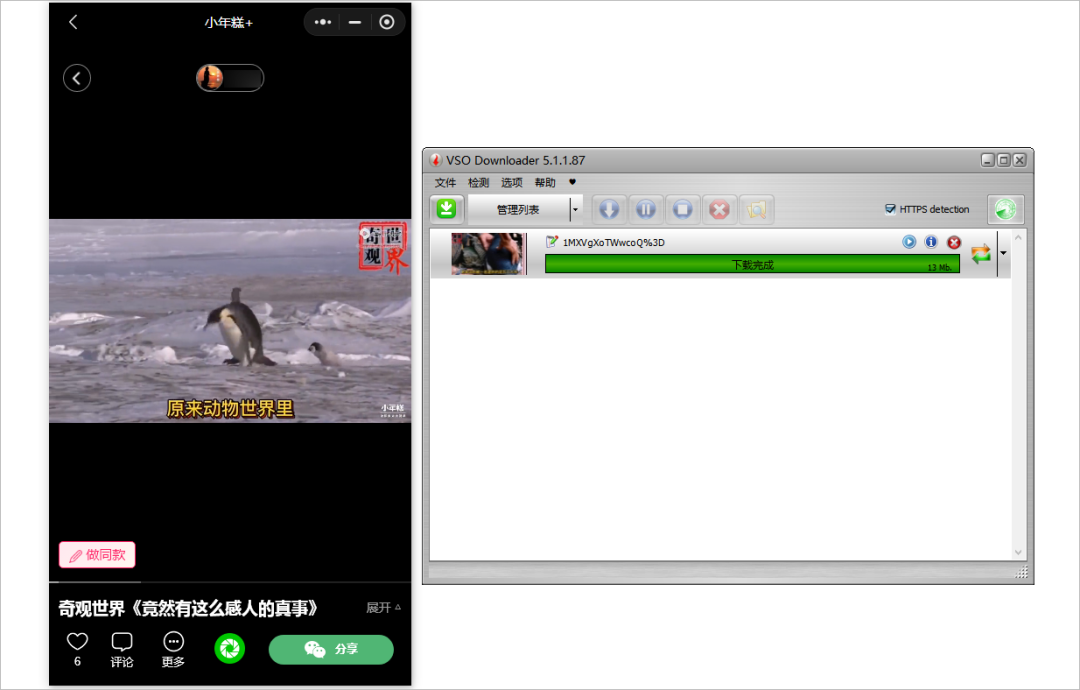Click the heart like icon
Image resolution: width=1080 pixels, height=690 pixels.
(77, 641)
